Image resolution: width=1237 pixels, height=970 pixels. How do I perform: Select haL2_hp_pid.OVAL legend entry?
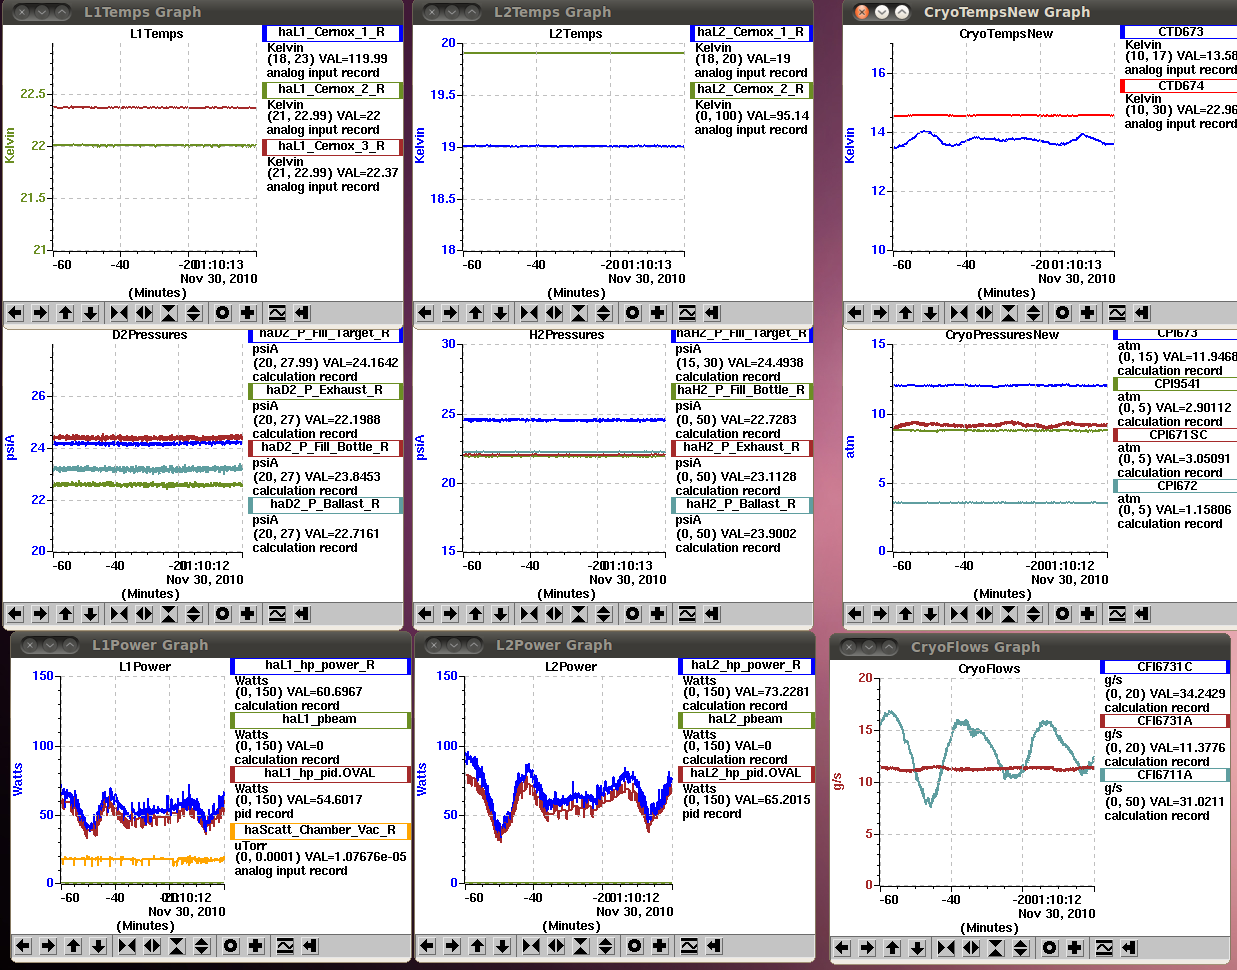pos(747,773)
